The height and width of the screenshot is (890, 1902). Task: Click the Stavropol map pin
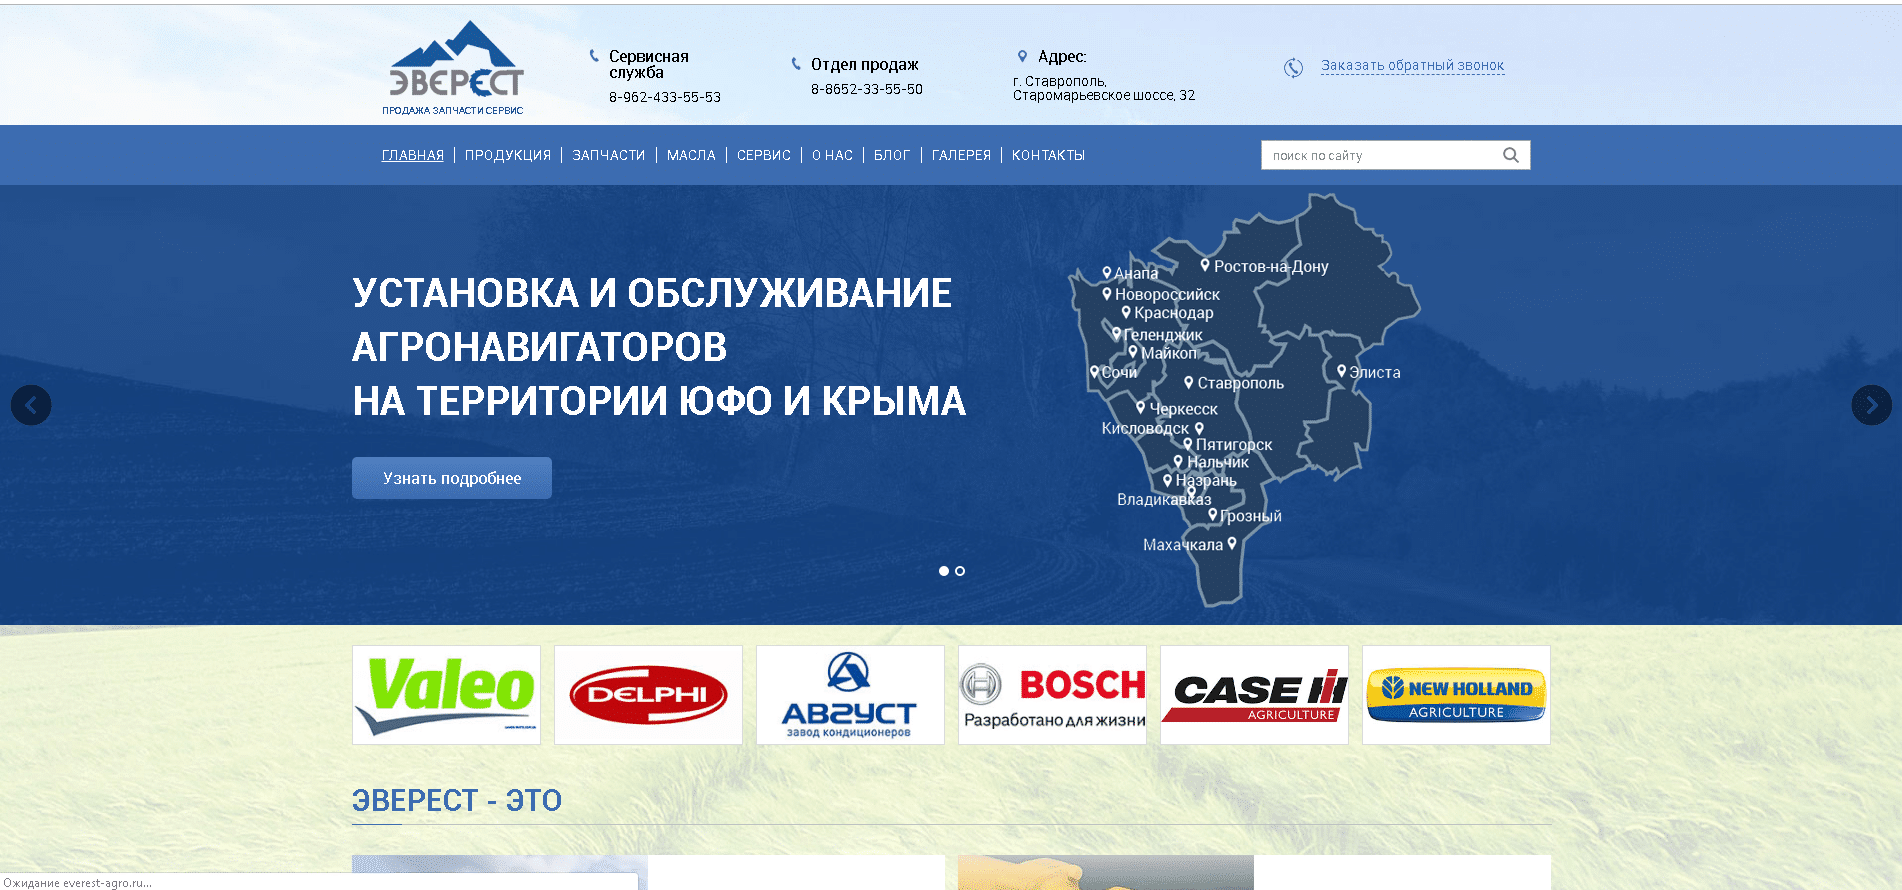click(x=1189, y=382)
